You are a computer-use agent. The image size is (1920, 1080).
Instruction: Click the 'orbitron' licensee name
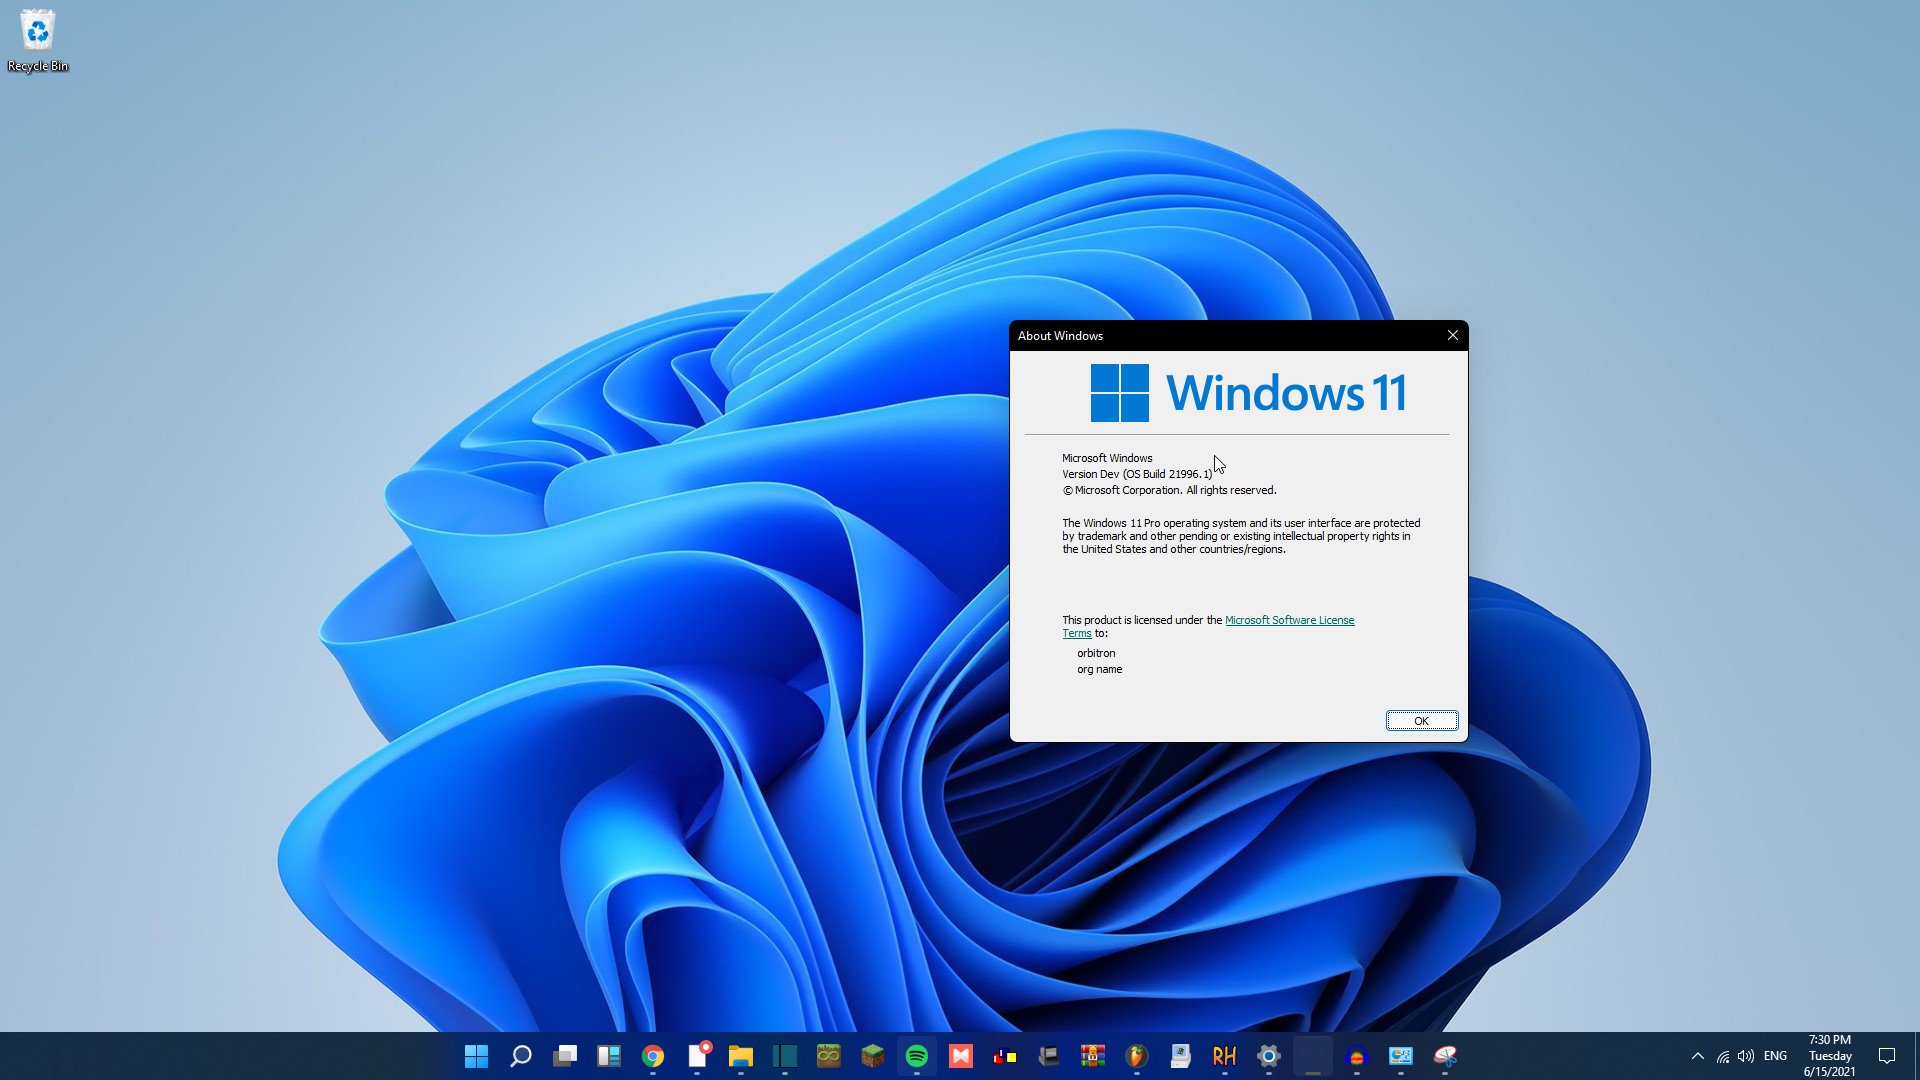[x=1096, y=653]
